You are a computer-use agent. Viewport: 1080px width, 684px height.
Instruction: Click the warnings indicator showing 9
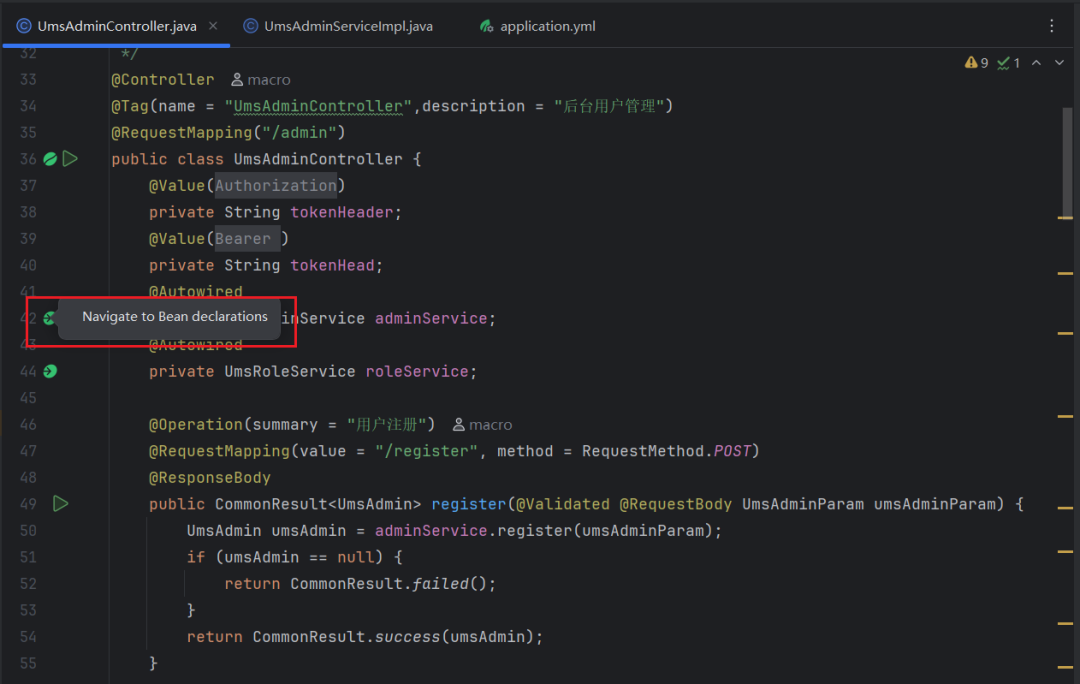[x=976, y=63]
